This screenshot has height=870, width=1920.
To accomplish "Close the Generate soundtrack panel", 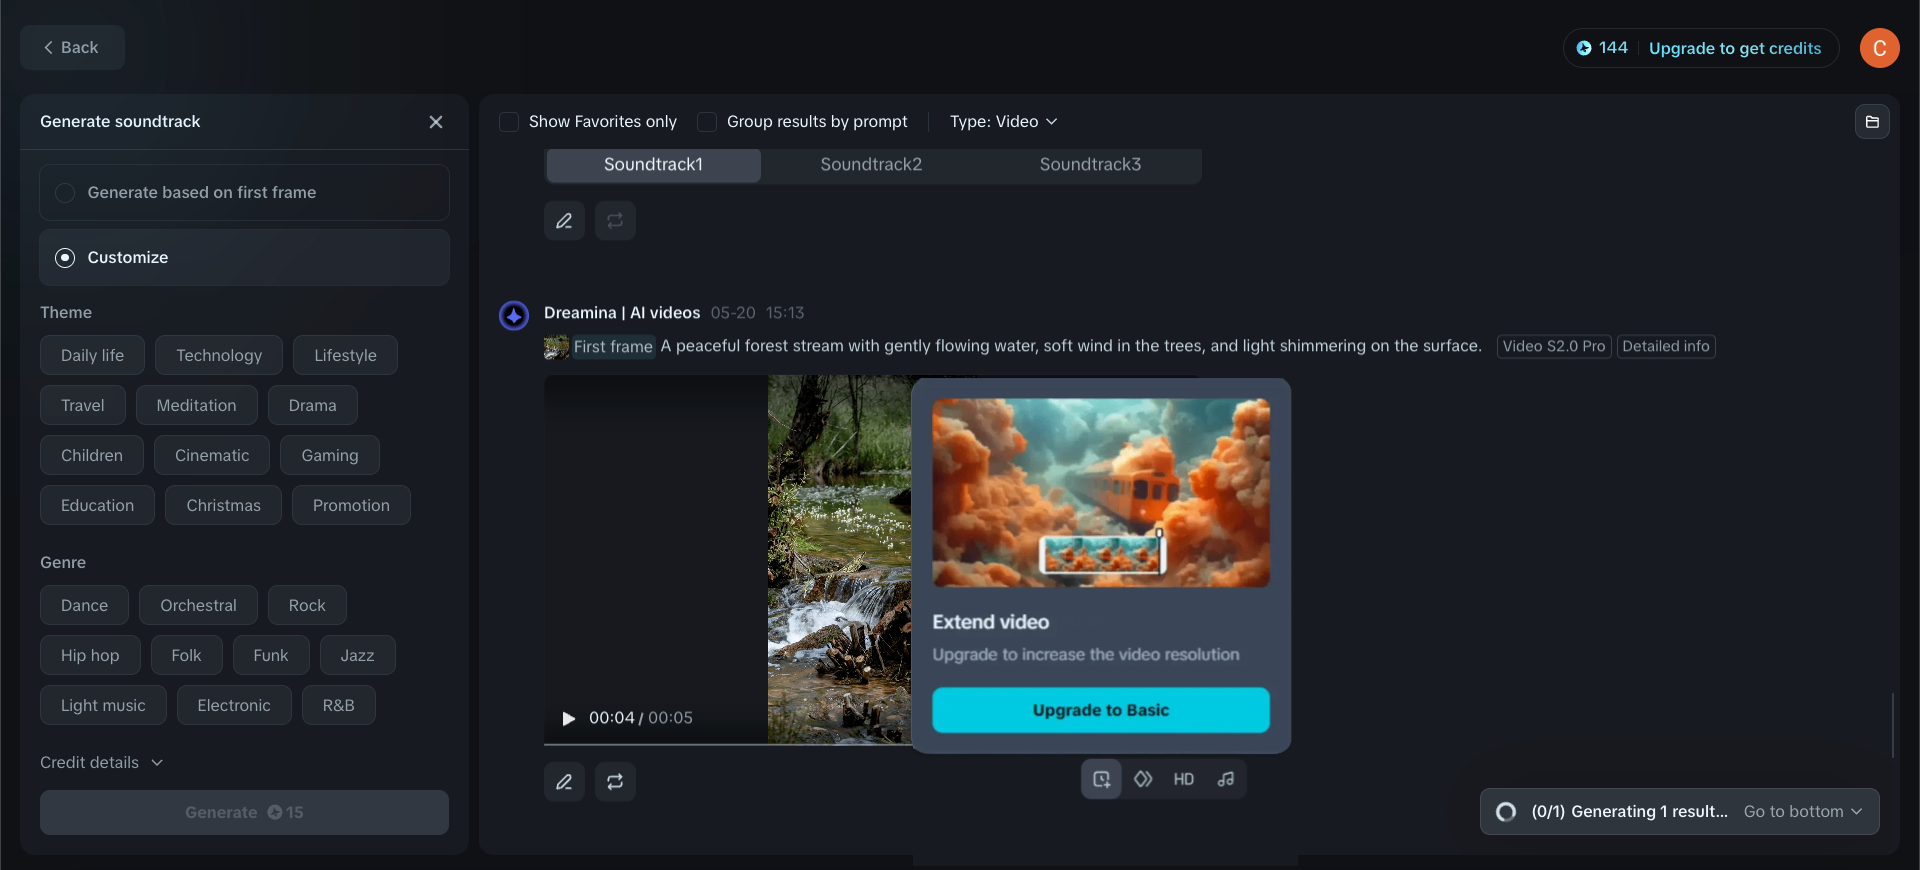I will (x=436, y=122).
